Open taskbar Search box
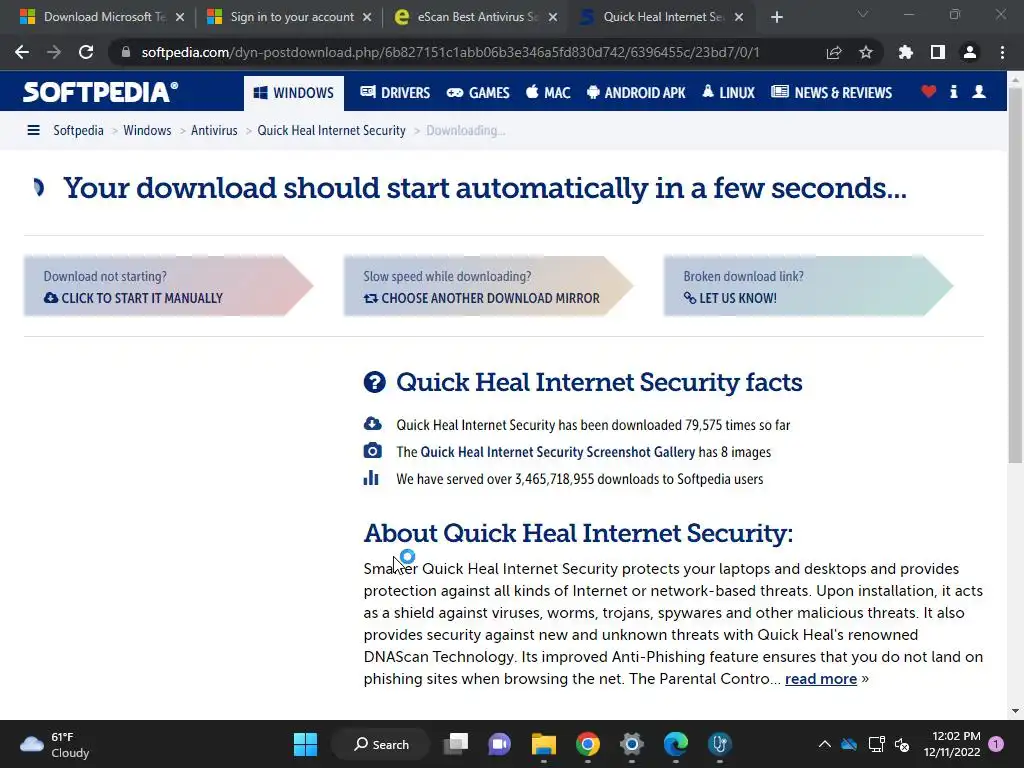 pyautogui.click(x=381, y=744)
